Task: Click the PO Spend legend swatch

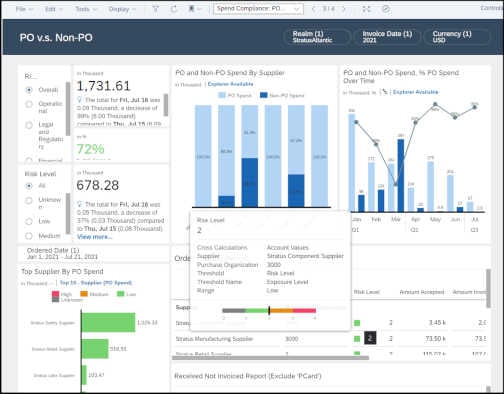Action: (222, 95)
